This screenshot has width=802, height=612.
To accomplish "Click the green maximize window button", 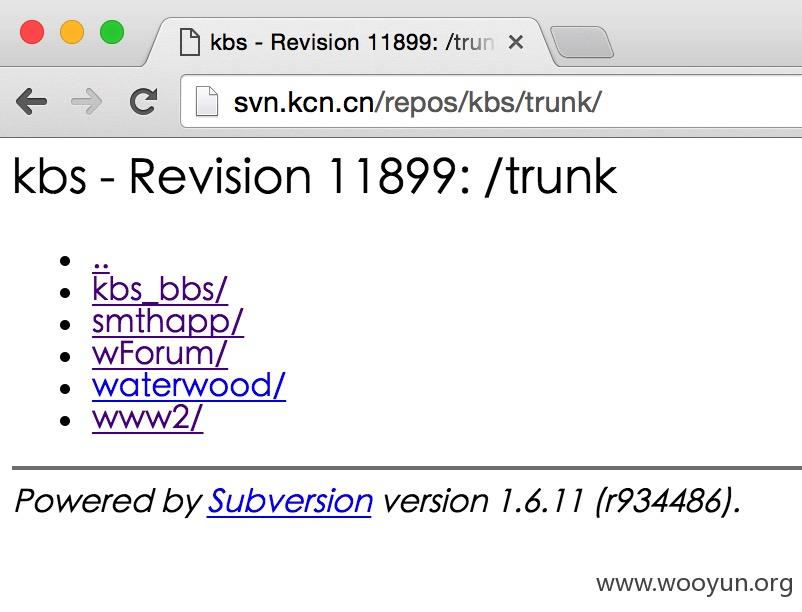I will pos(112,32).
